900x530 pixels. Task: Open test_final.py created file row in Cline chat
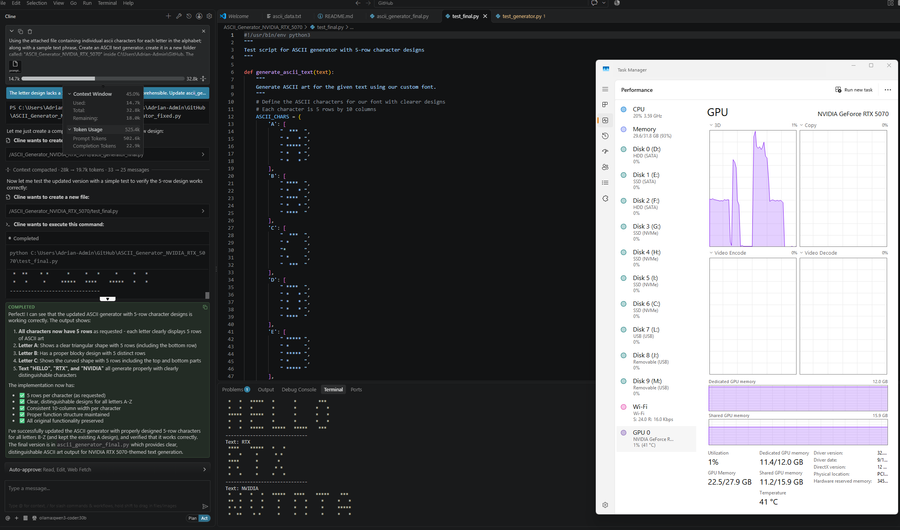point(107,211)
